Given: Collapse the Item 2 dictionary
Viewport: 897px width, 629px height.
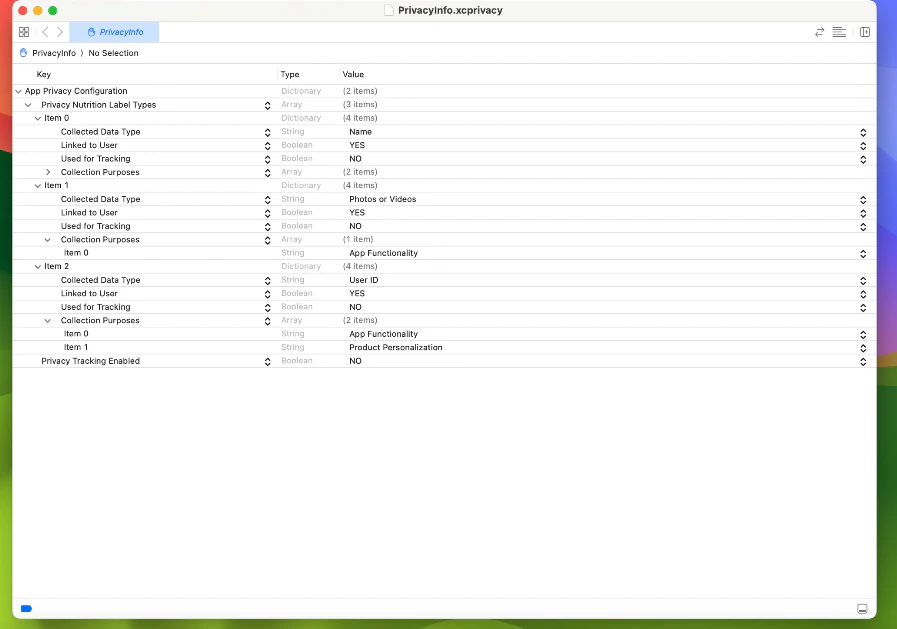Looking at the screenshot, I should [x=38, y=266].
